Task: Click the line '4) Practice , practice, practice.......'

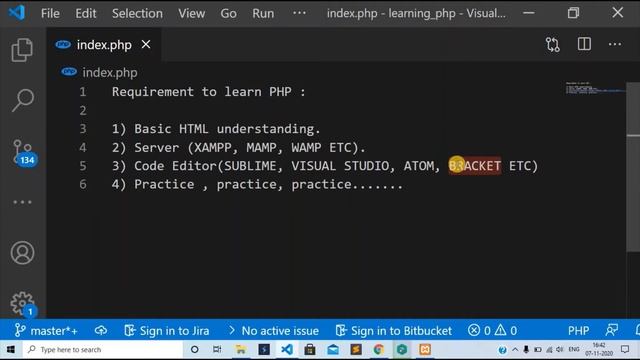Action: (x=257, y=184)
